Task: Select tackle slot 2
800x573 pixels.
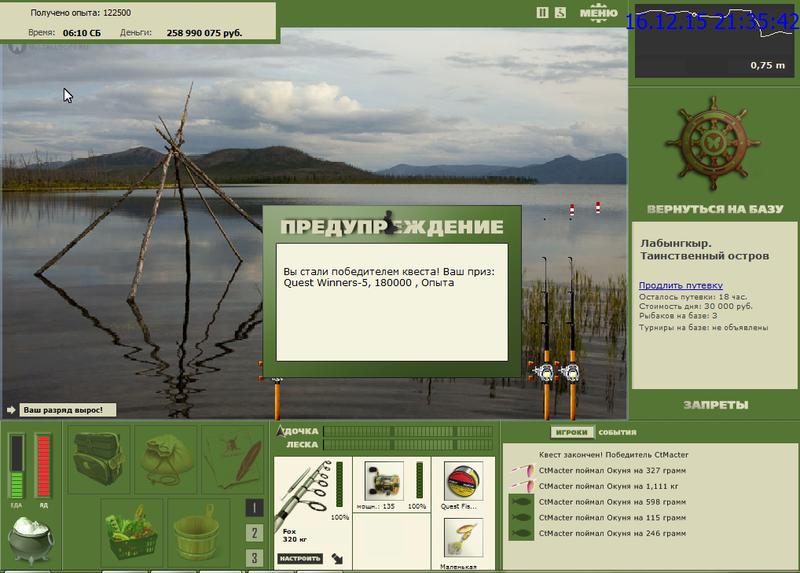Action: (x=254, y=533)
